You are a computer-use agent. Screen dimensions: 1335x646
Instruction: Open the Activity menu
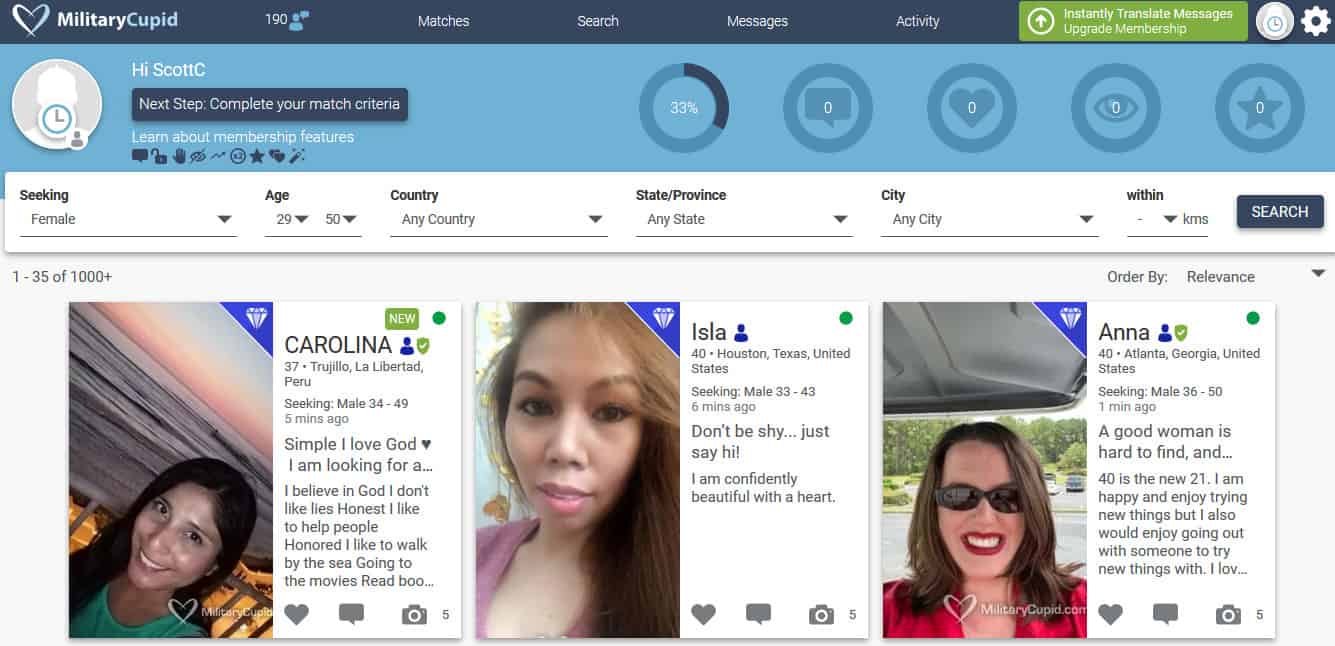pyautogui.click(x=918, y=21)
